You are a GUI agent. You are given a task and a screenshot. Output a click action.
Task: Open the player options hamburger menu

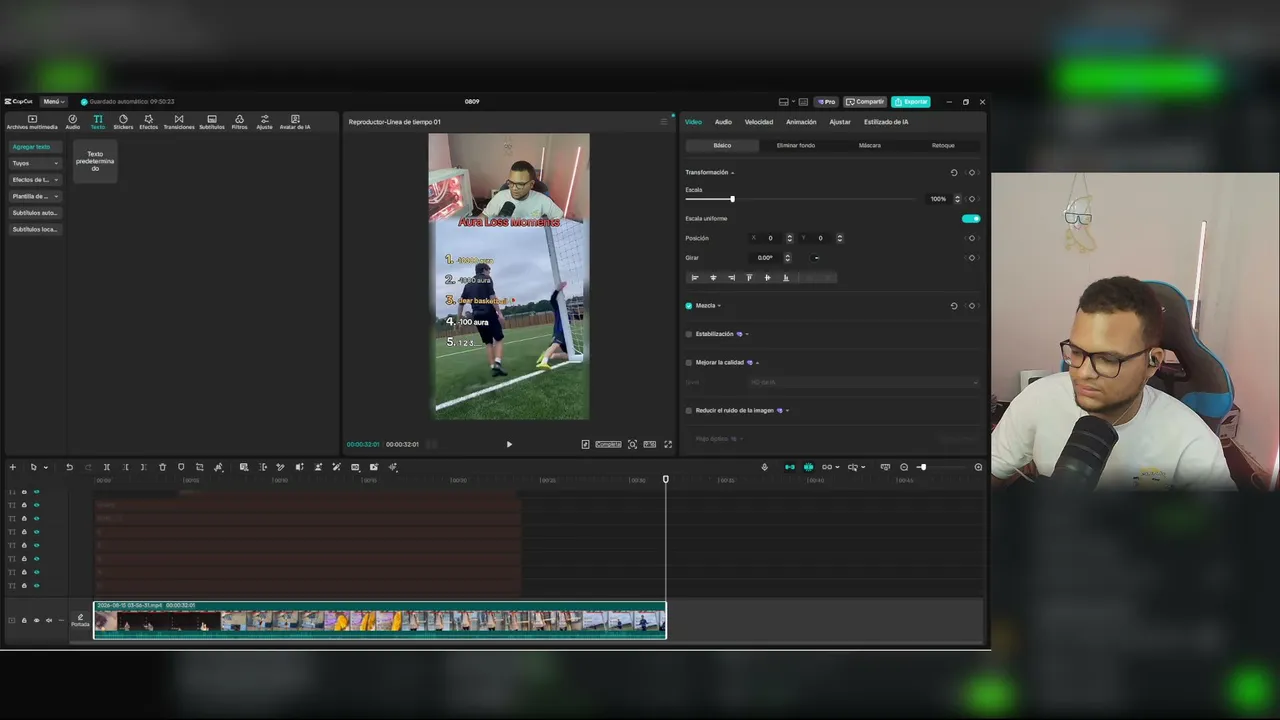pyautogui.click(x=663, y=122)
